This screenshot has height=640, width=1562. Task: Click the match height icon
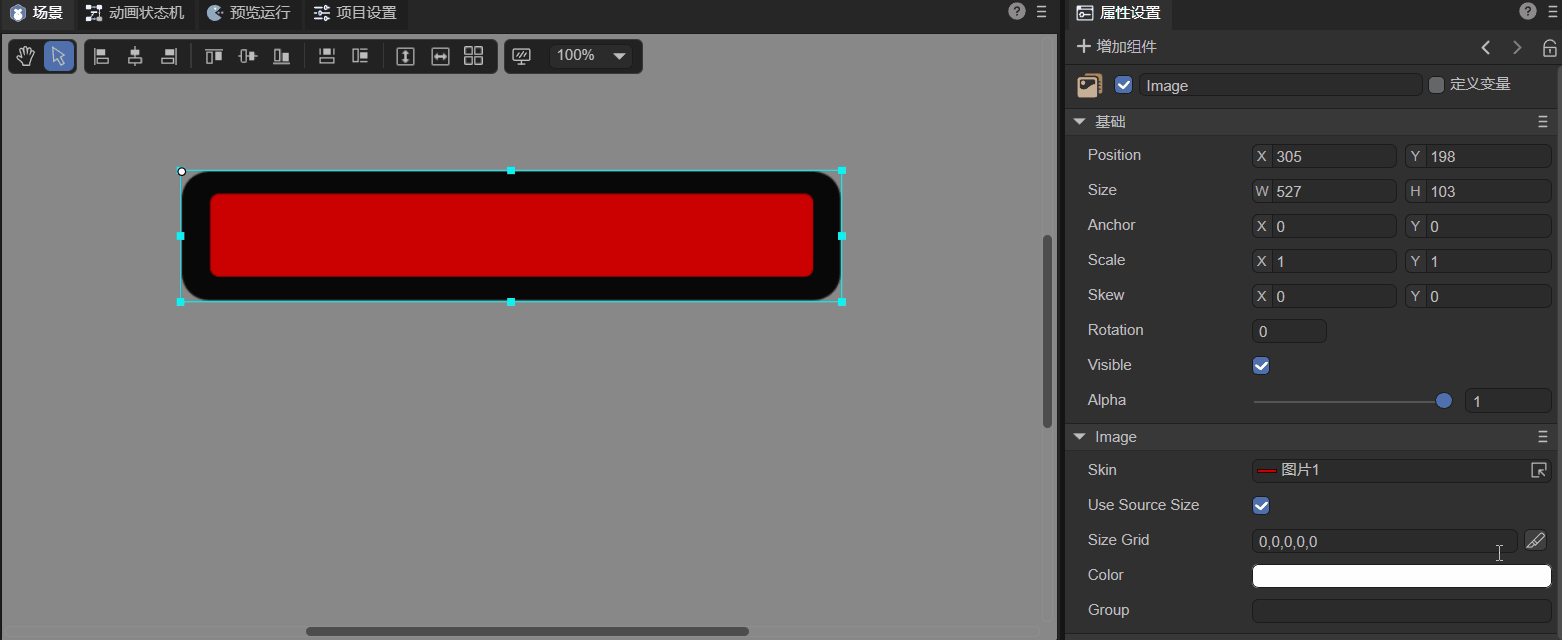(405, 56)
